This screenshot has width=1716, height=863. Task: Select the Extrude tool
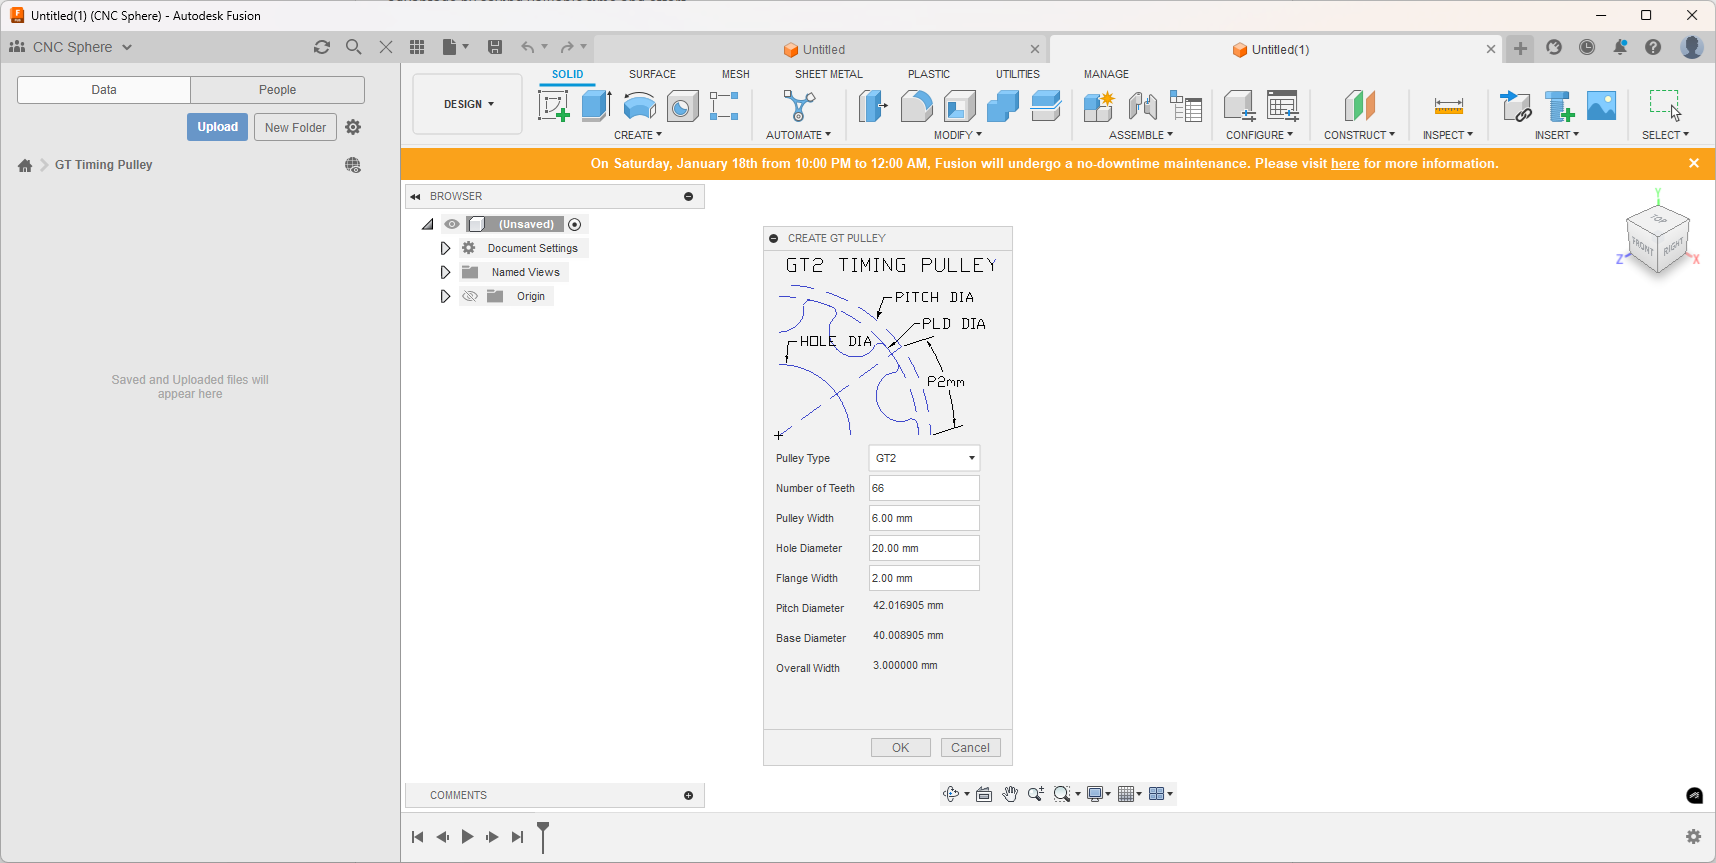point(597,105)
